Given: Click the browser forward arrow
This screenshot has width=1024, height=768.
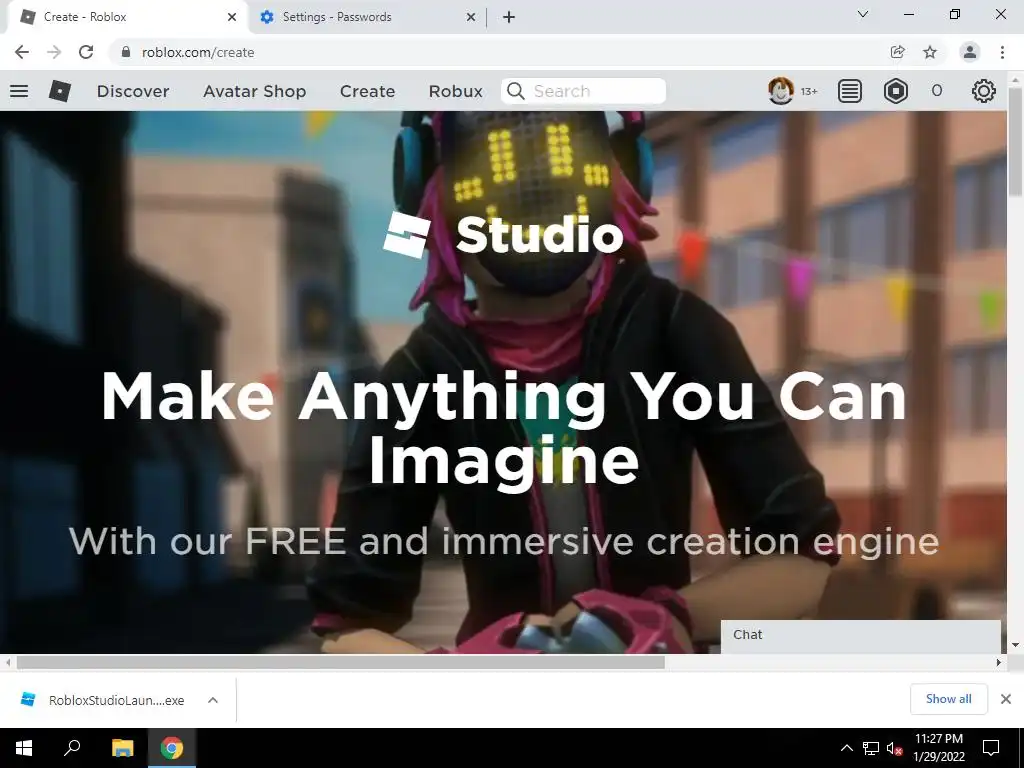Looking at the screenshot, I should (54, 52).
